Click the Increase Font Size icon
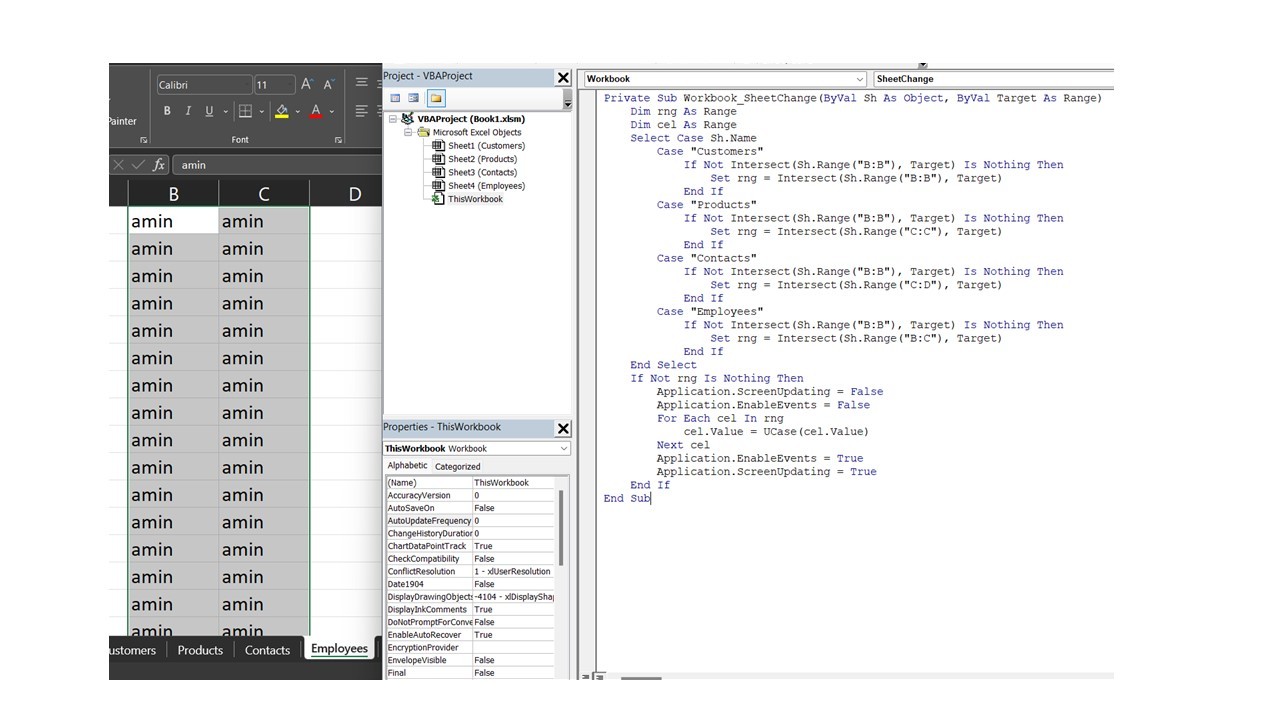 click(307, 85)
